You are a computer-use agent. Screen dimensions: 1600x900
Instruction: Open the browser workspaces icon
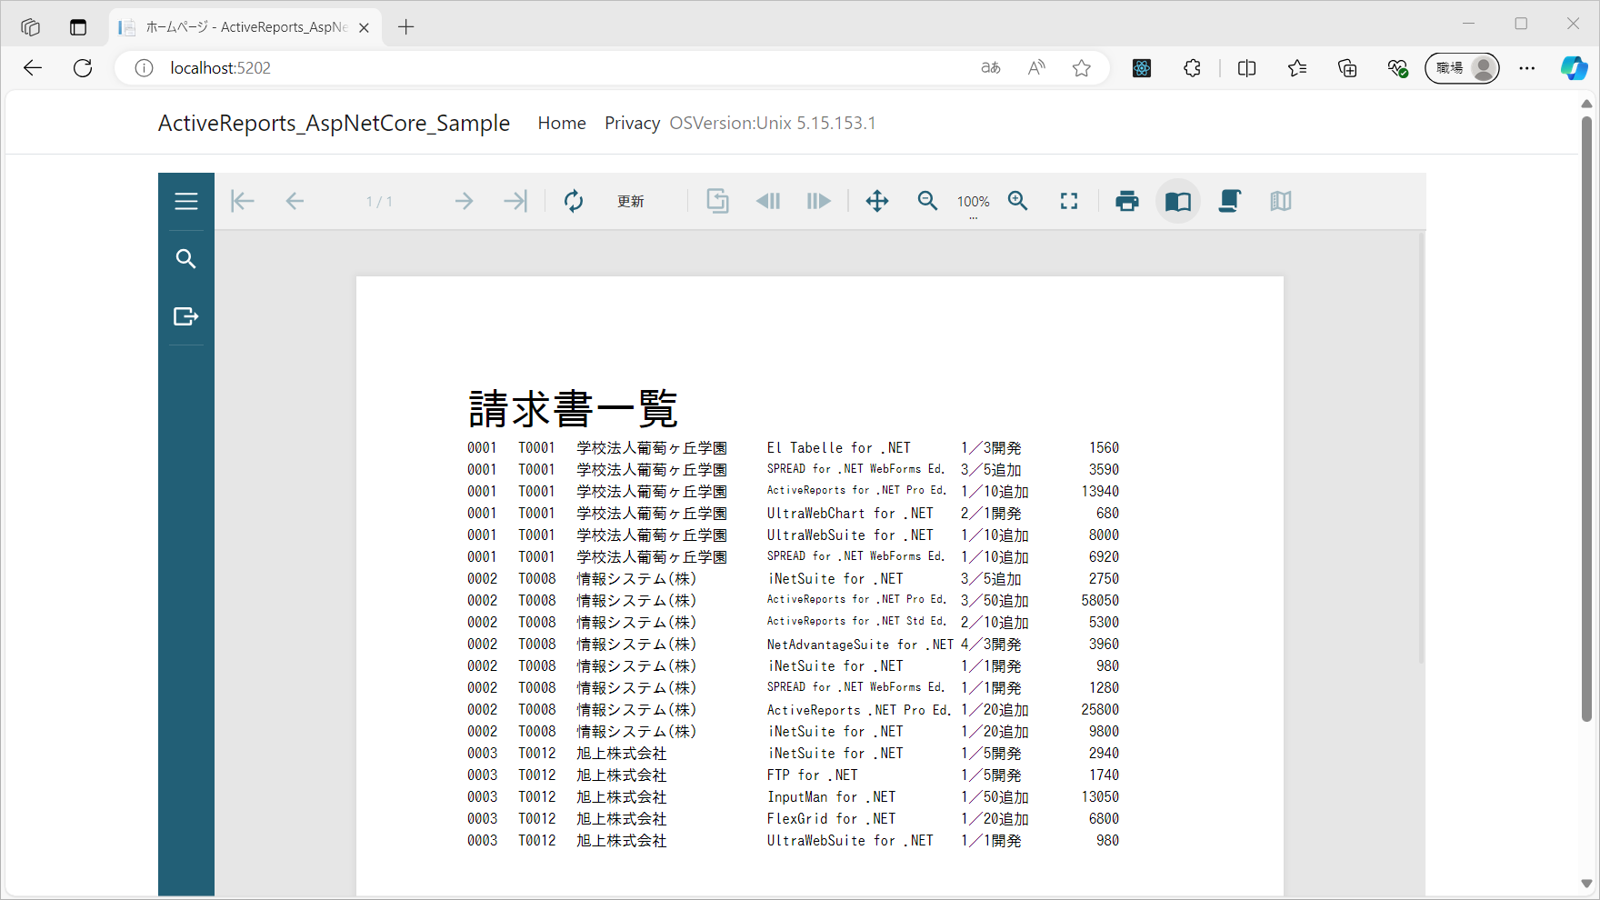(x=30, y=27)
